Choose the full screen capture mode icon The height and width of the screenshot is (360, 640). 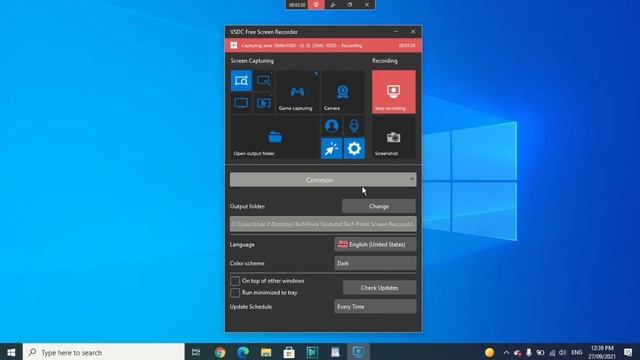(x=241, y=103)
